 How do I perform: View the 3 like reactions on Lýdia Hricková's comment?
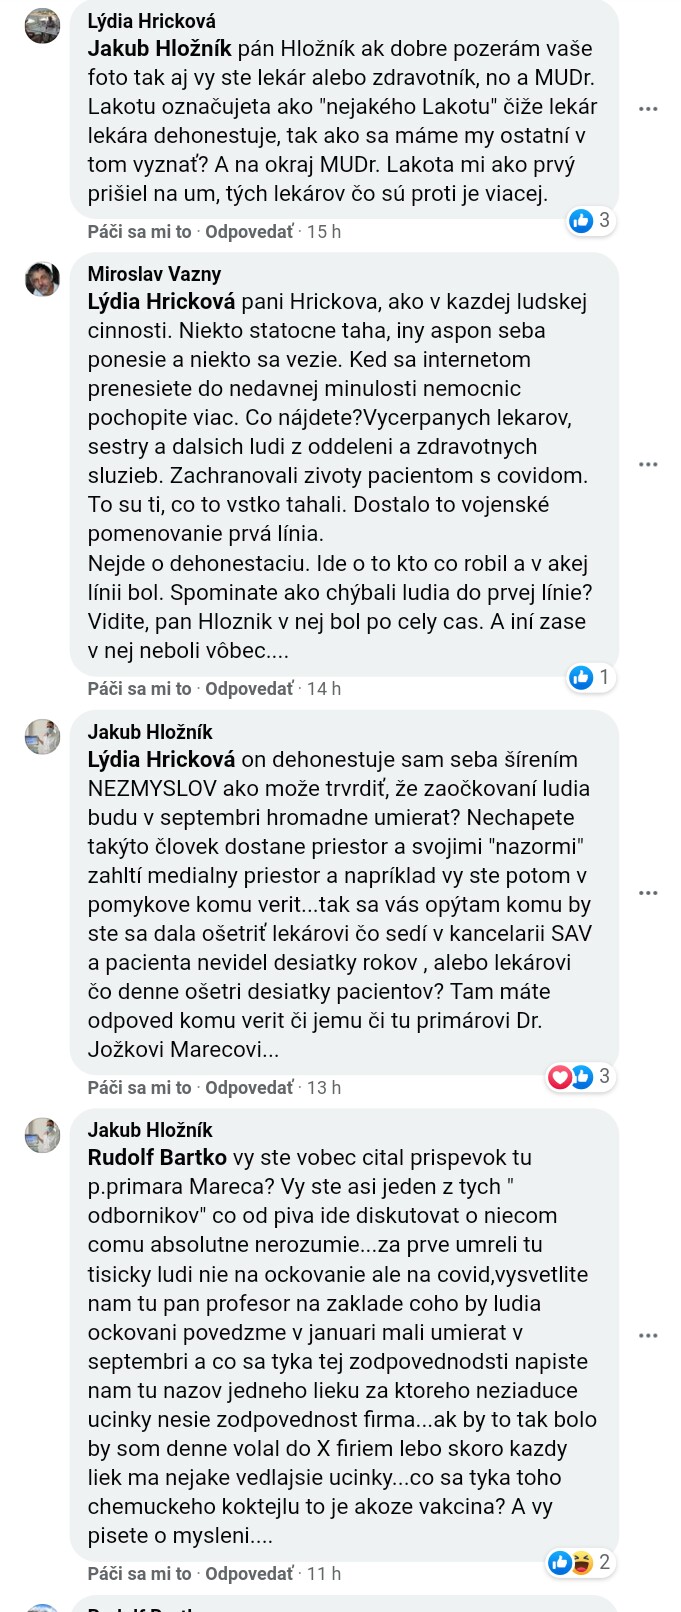tap(590, 220)
